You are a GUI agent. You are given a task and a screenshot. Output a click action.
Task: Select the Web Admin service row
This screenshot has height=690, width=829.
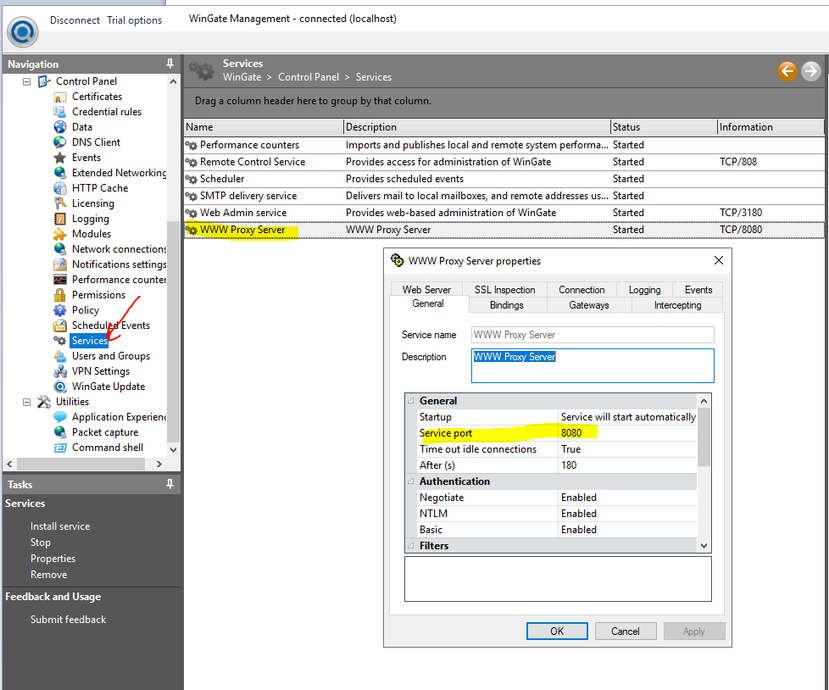click(504, 213)
